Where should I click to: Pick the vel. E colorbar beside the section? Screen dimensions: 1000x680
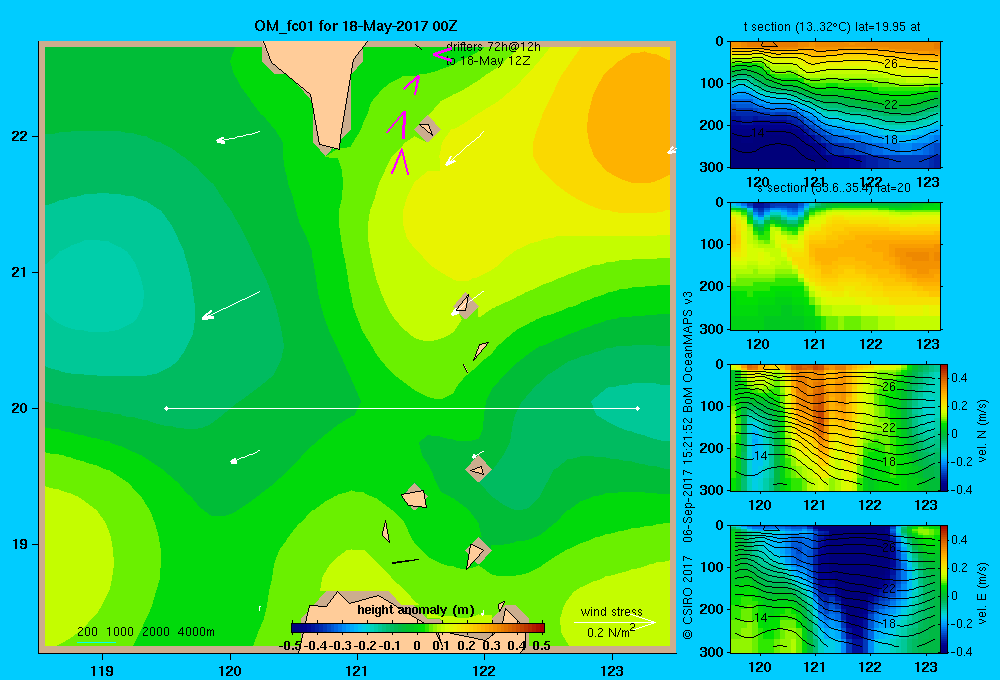944,589
